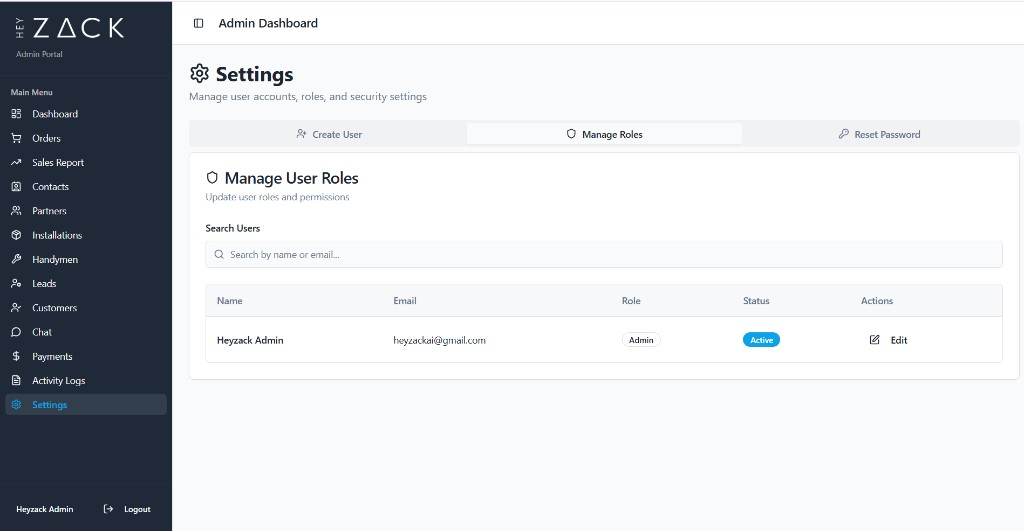Click the Actions column header

click(876, 300)
